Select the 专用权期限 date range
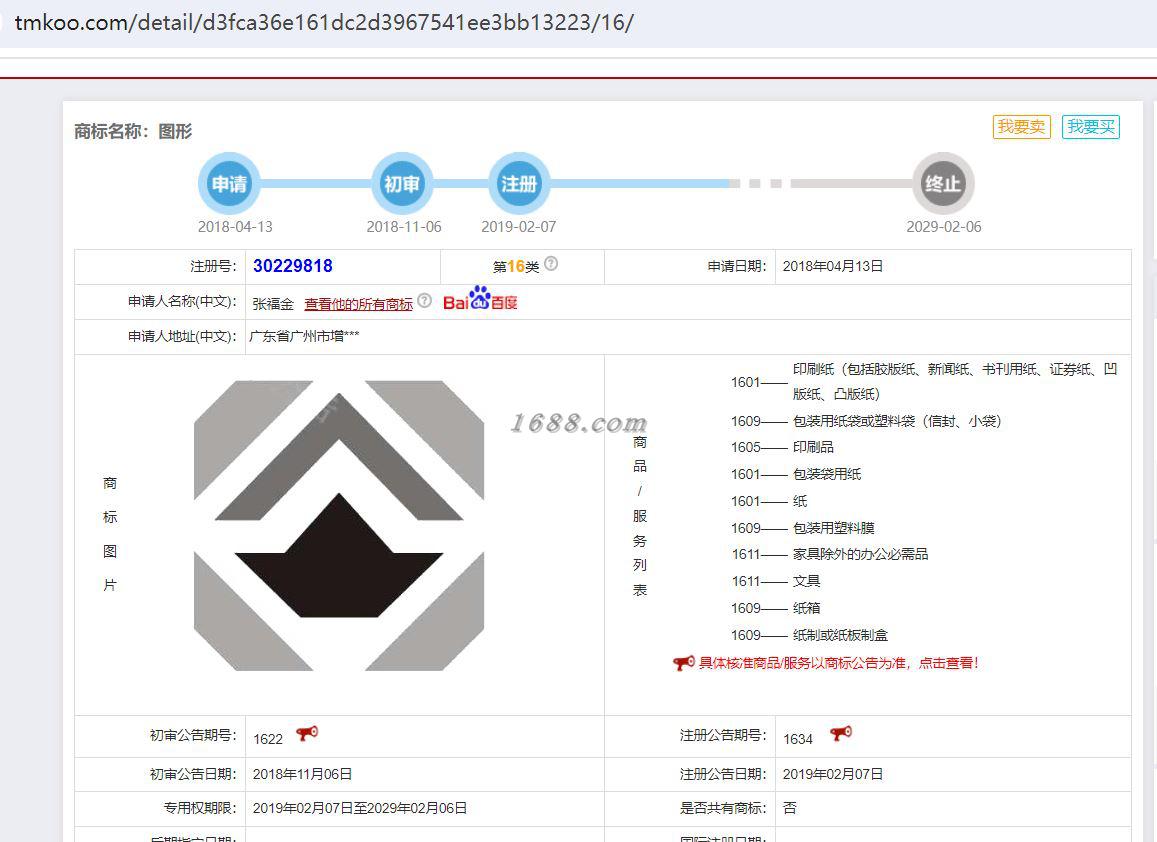Viewport: 1157px width, 842px height. tap(359, 808)
